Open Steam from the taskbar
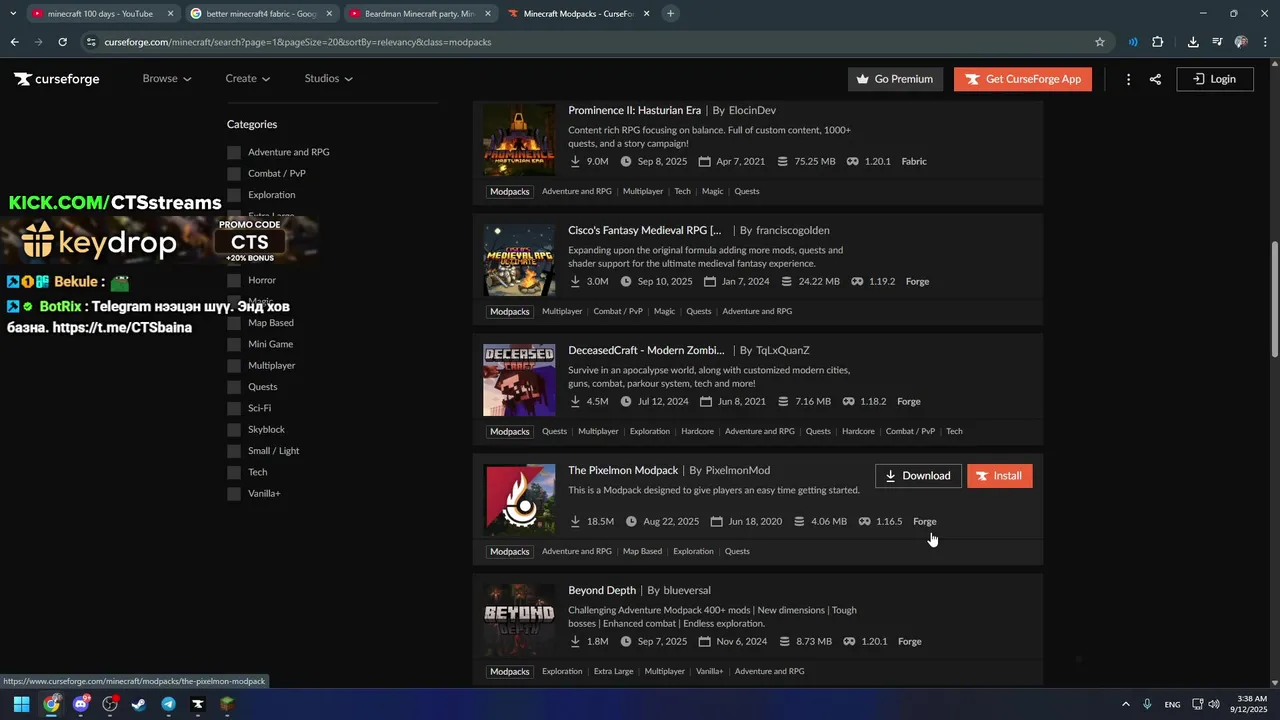The image size is (1280, 720). pyautogui.click(x=139, y=704)
